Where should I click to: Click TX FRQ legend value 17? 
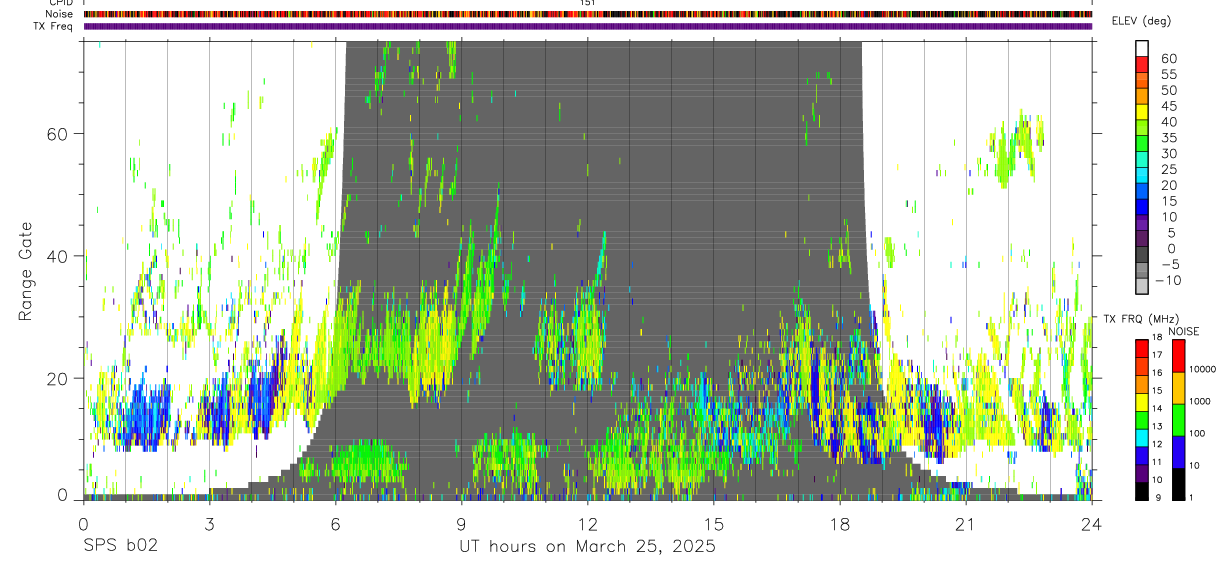click(x=1155, y=355)
